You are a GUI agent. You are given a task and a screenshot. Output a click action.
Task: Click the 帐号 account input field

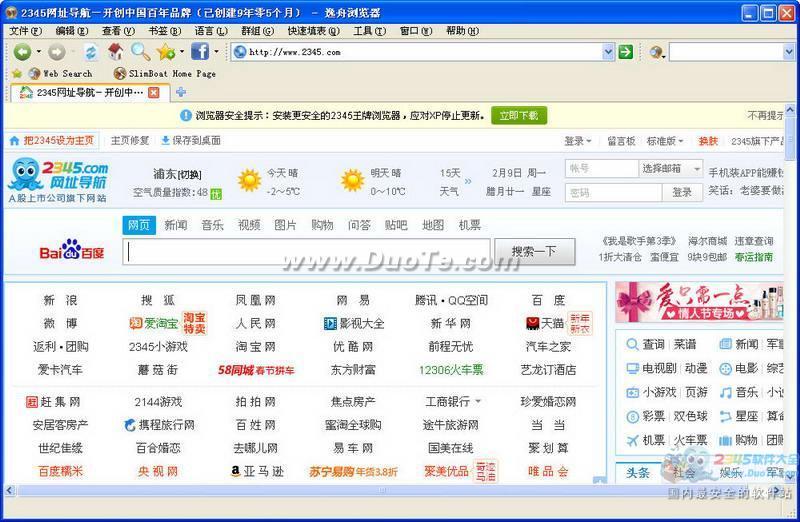(602, 168)
